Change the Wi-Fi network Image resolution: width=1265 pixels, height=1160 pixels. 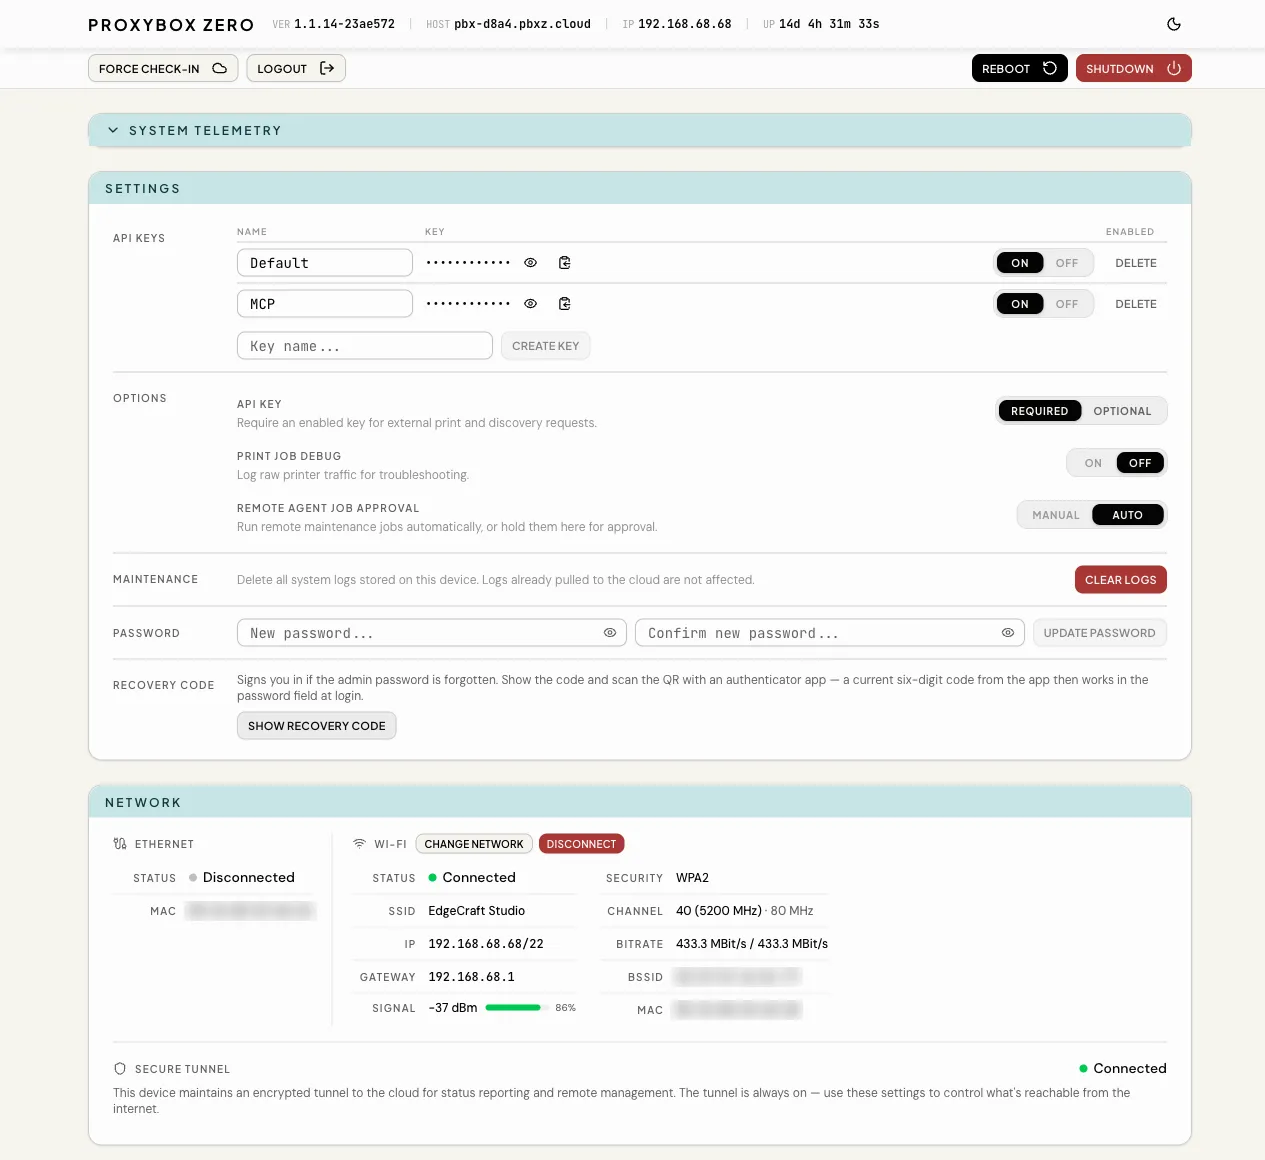pos(474,844)
